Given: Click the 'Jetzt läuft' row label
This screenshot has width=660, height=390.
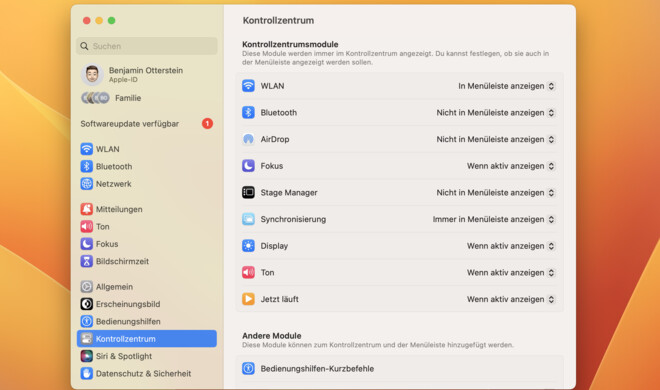Looking at the screenshot, I should point(279,299).
